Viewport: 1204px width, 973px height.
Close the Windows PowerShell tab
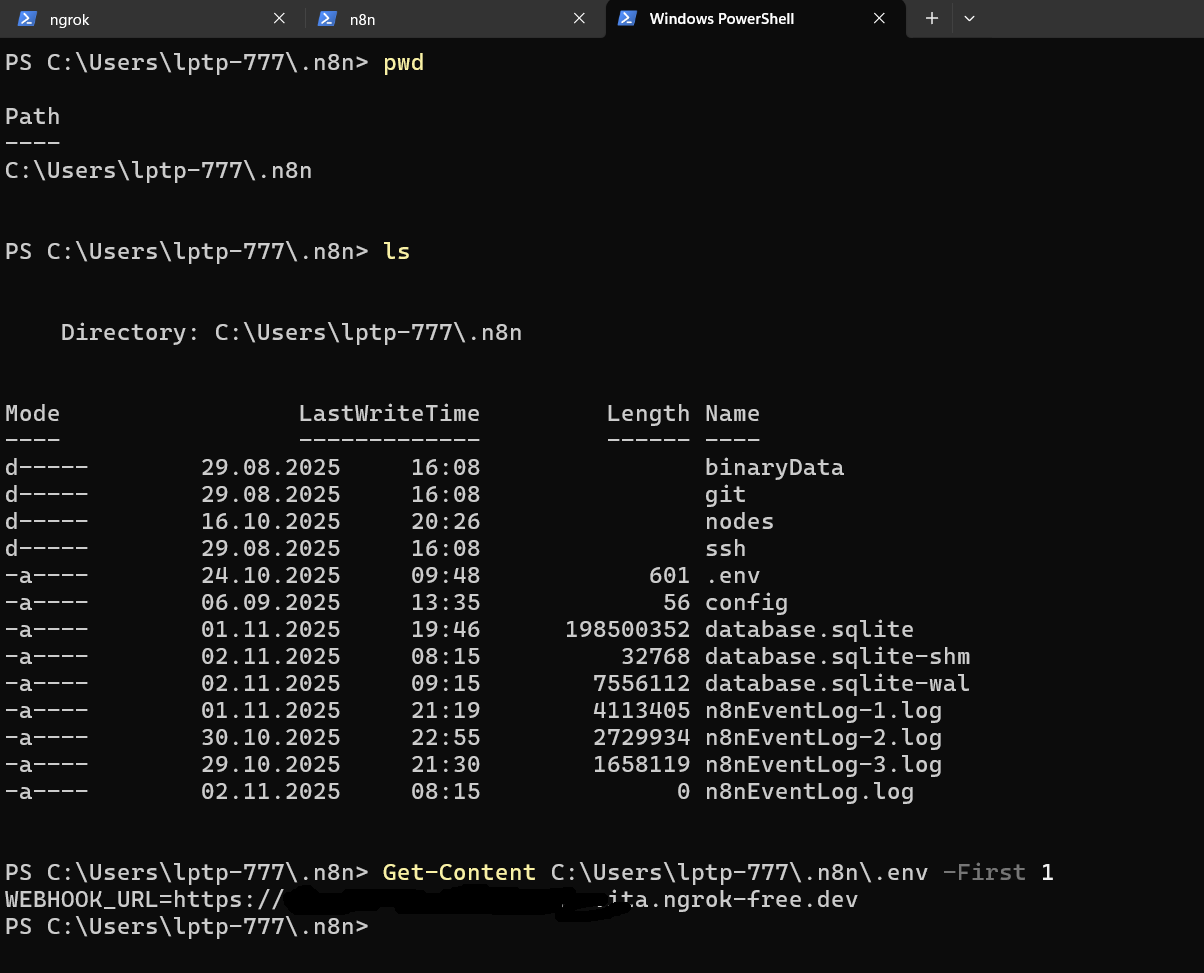(x=880, y=18)
